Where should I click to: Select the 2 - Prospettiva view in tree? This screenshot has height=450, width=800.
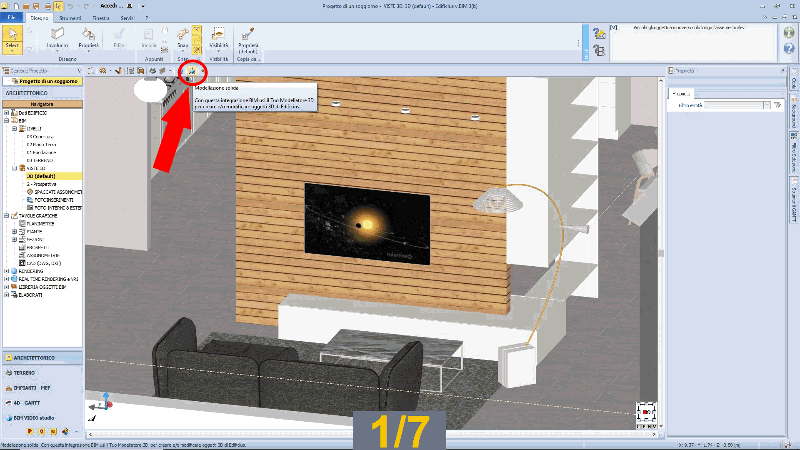pos(41,184)
